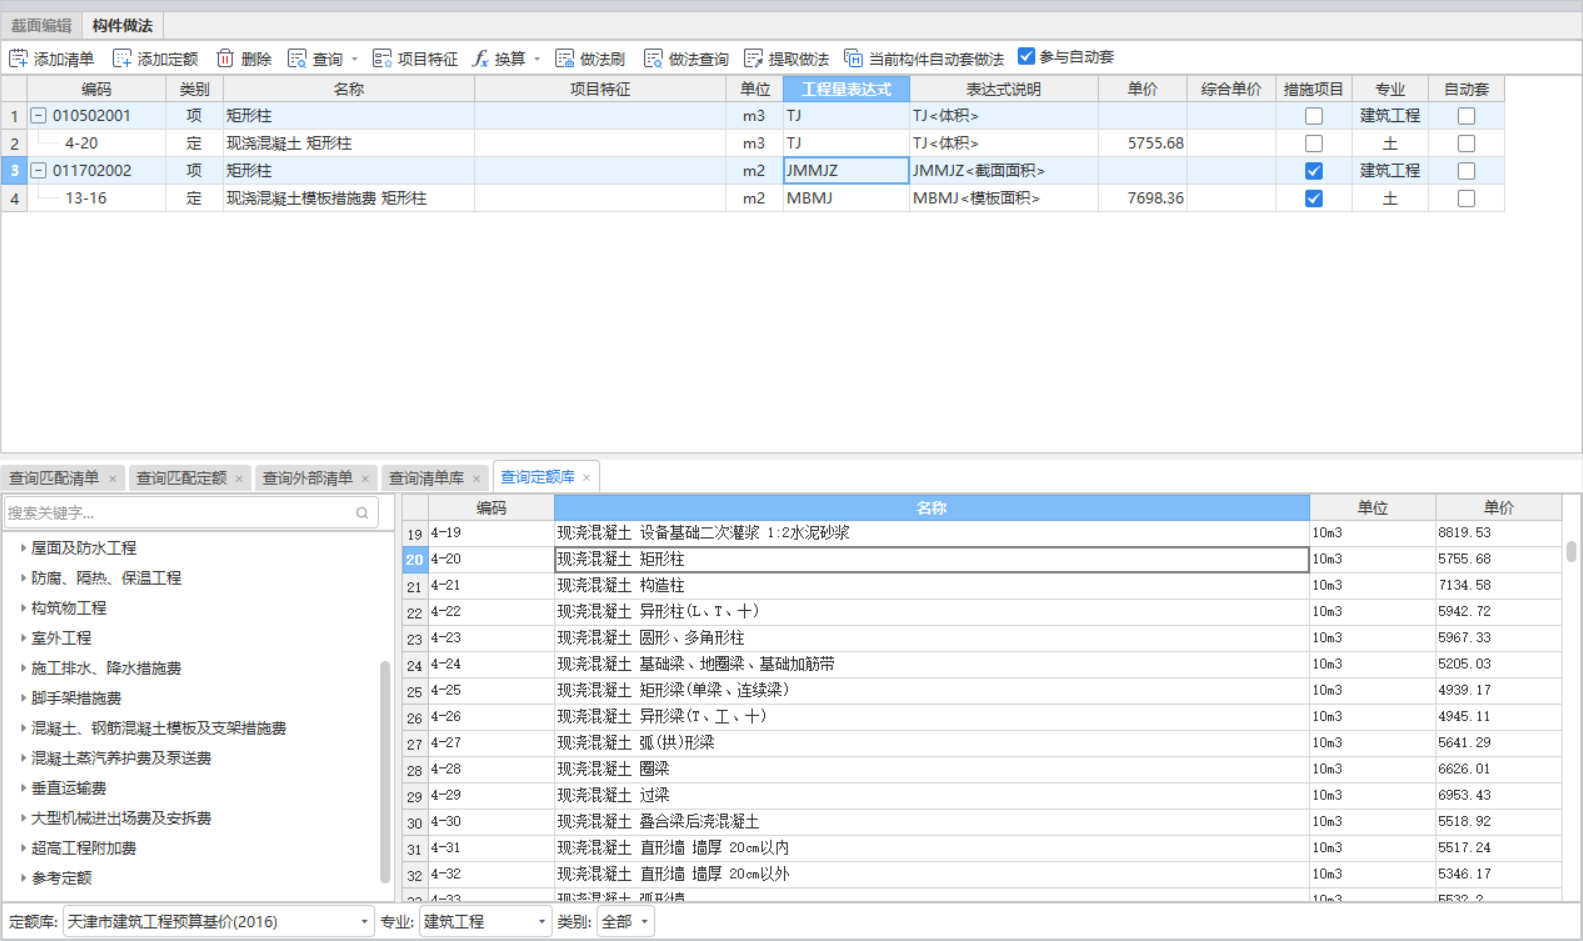The height and width of the screenshot is (941, 1583).
Task: Open the 查询清单库 tab
Action: pyautogui.click(x=426, y=478)
